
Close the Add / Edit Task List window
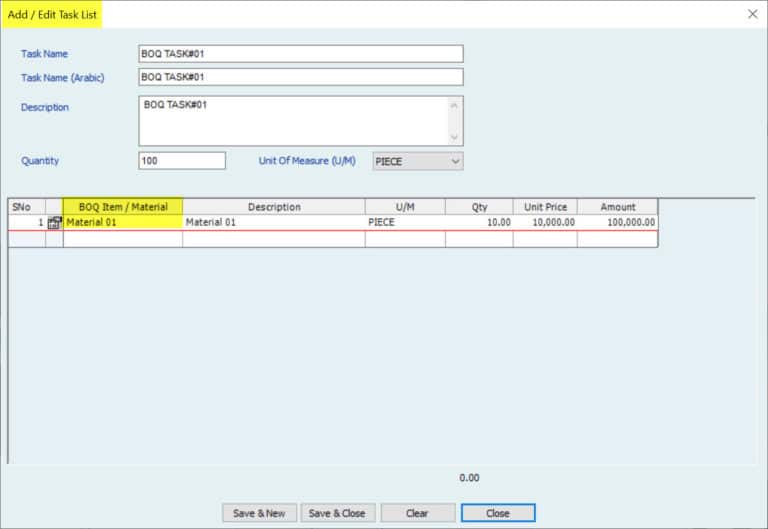click(x=752, y=14)
